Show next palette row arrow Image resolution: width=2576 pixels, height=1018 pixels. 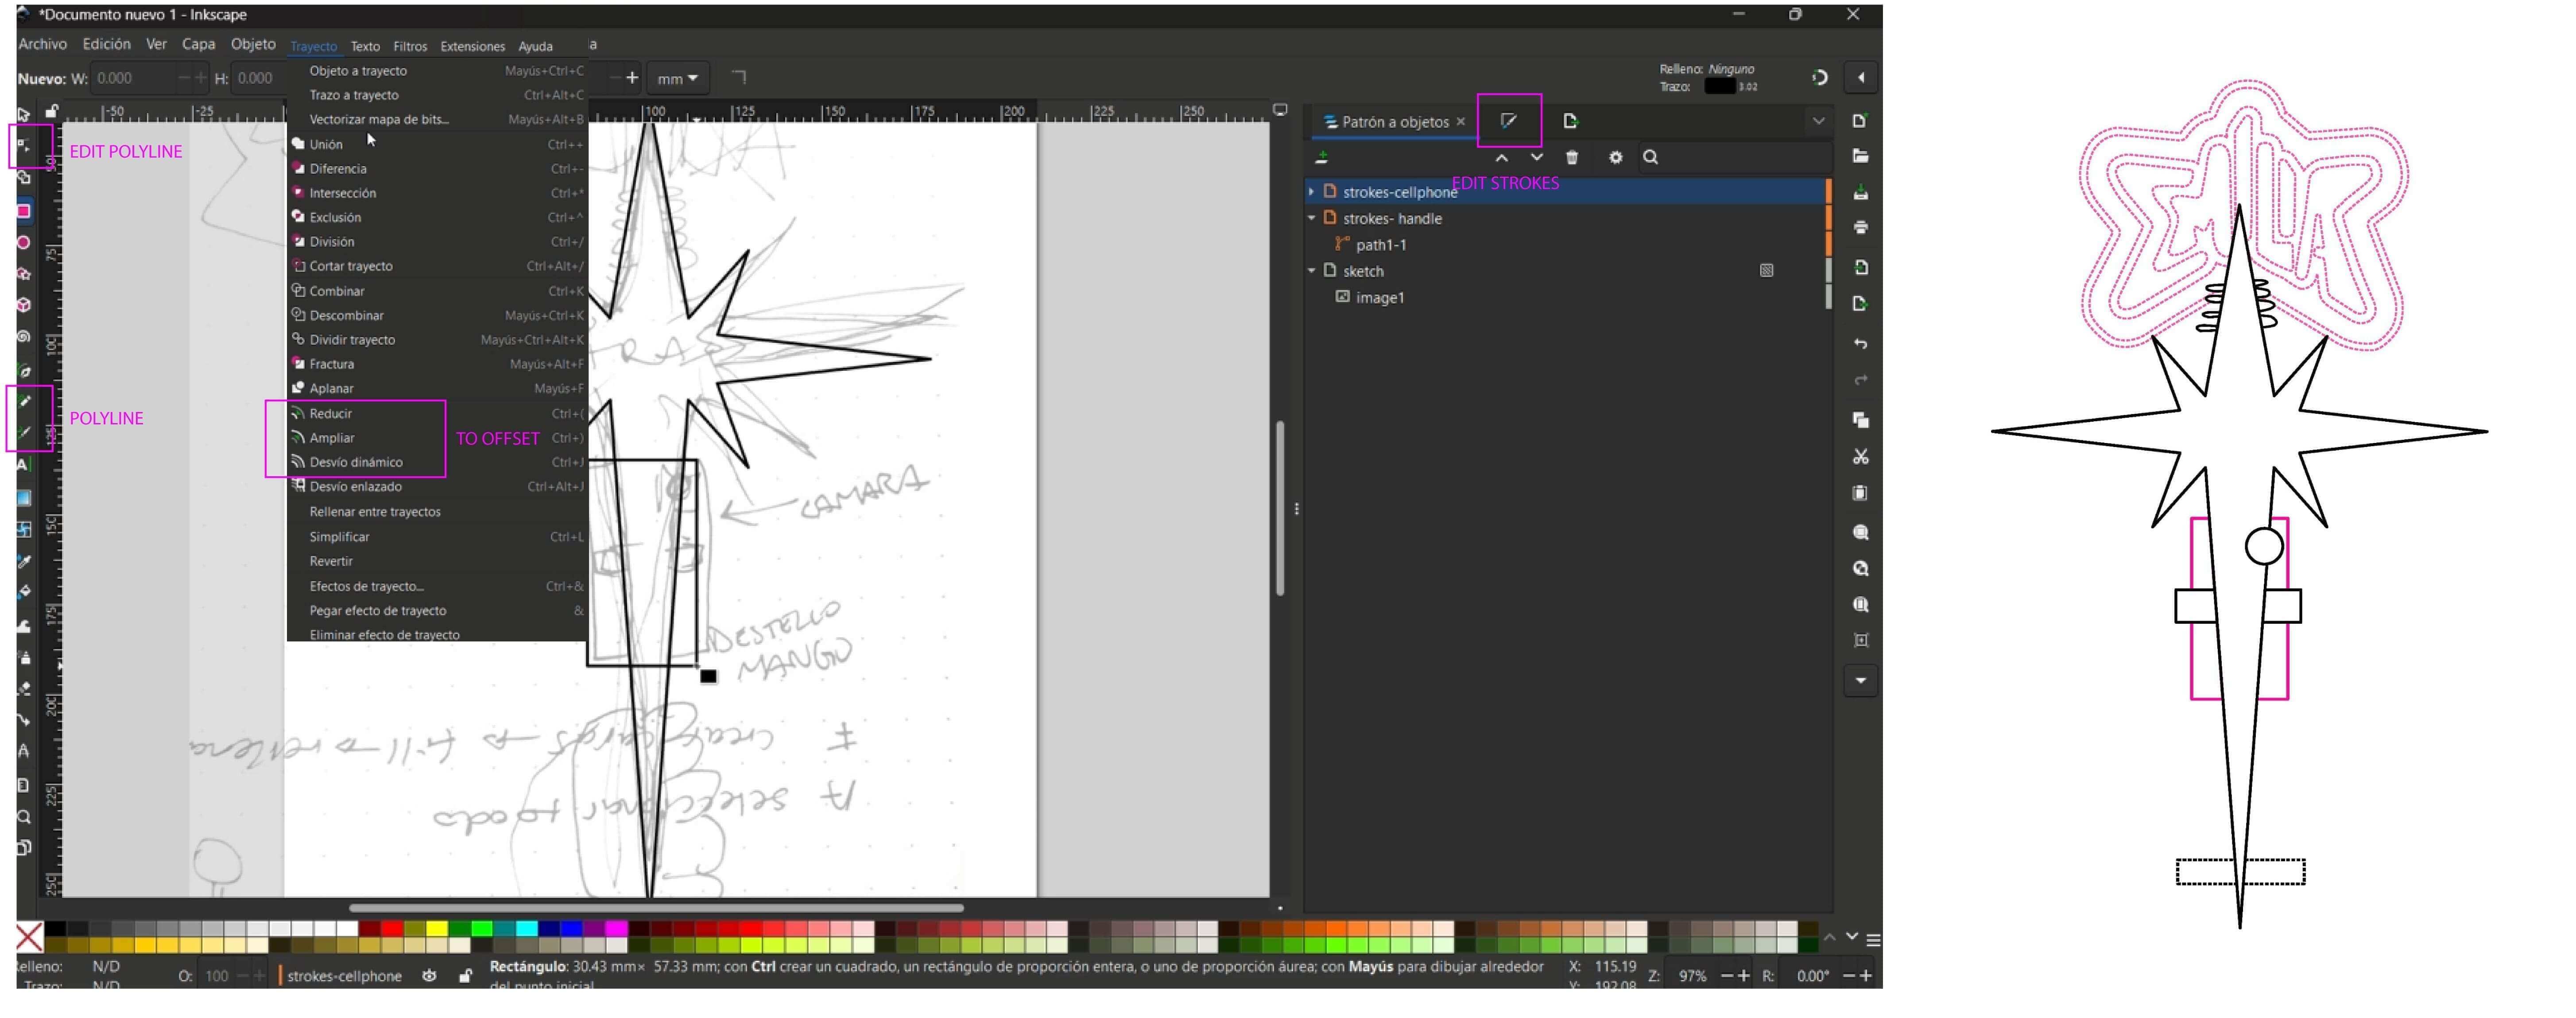tap(1852, 937)
